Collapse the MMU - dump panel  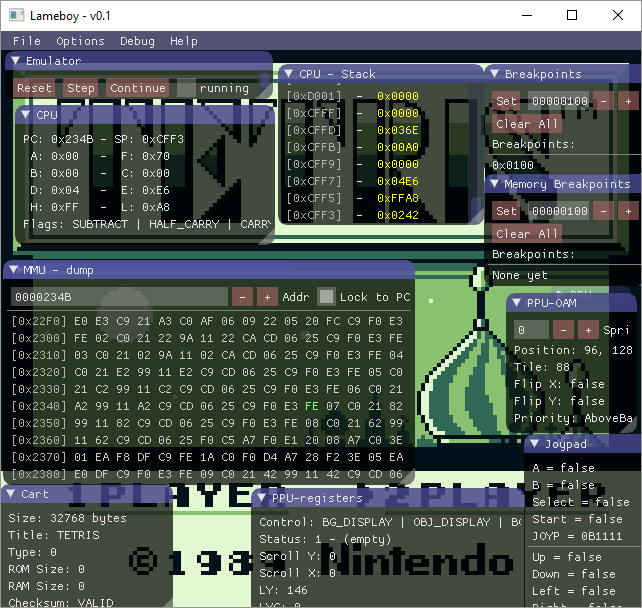pyautogui.click(x=14, y=270)
